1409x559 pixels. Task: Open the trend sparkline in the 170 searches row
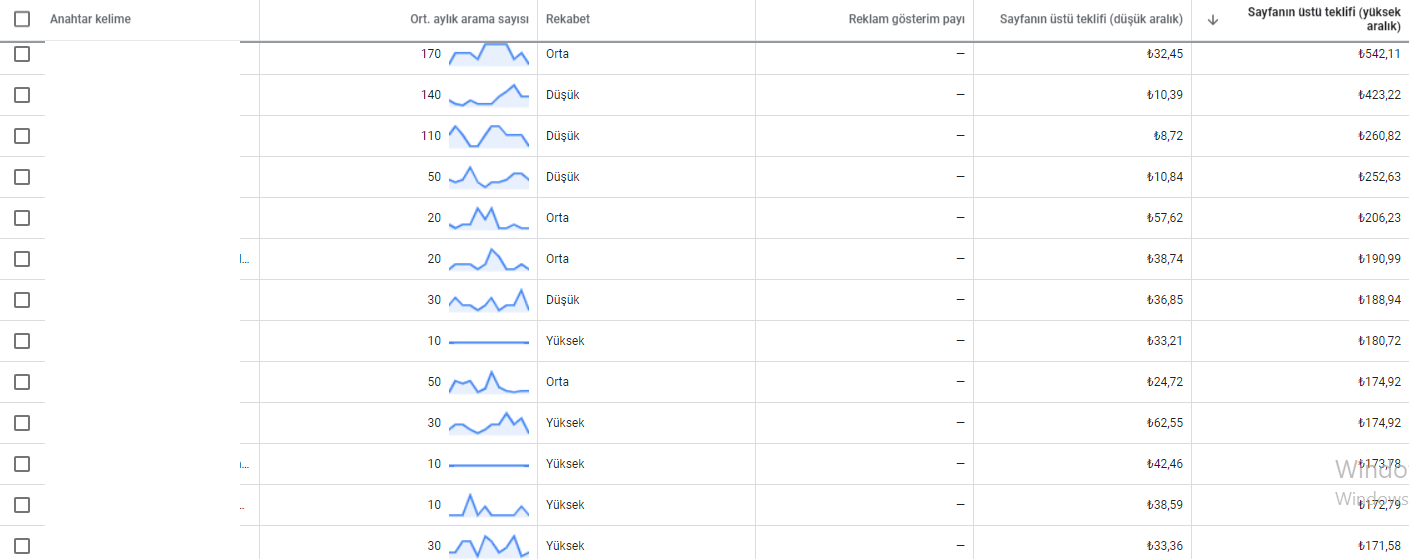click(489, 54)
